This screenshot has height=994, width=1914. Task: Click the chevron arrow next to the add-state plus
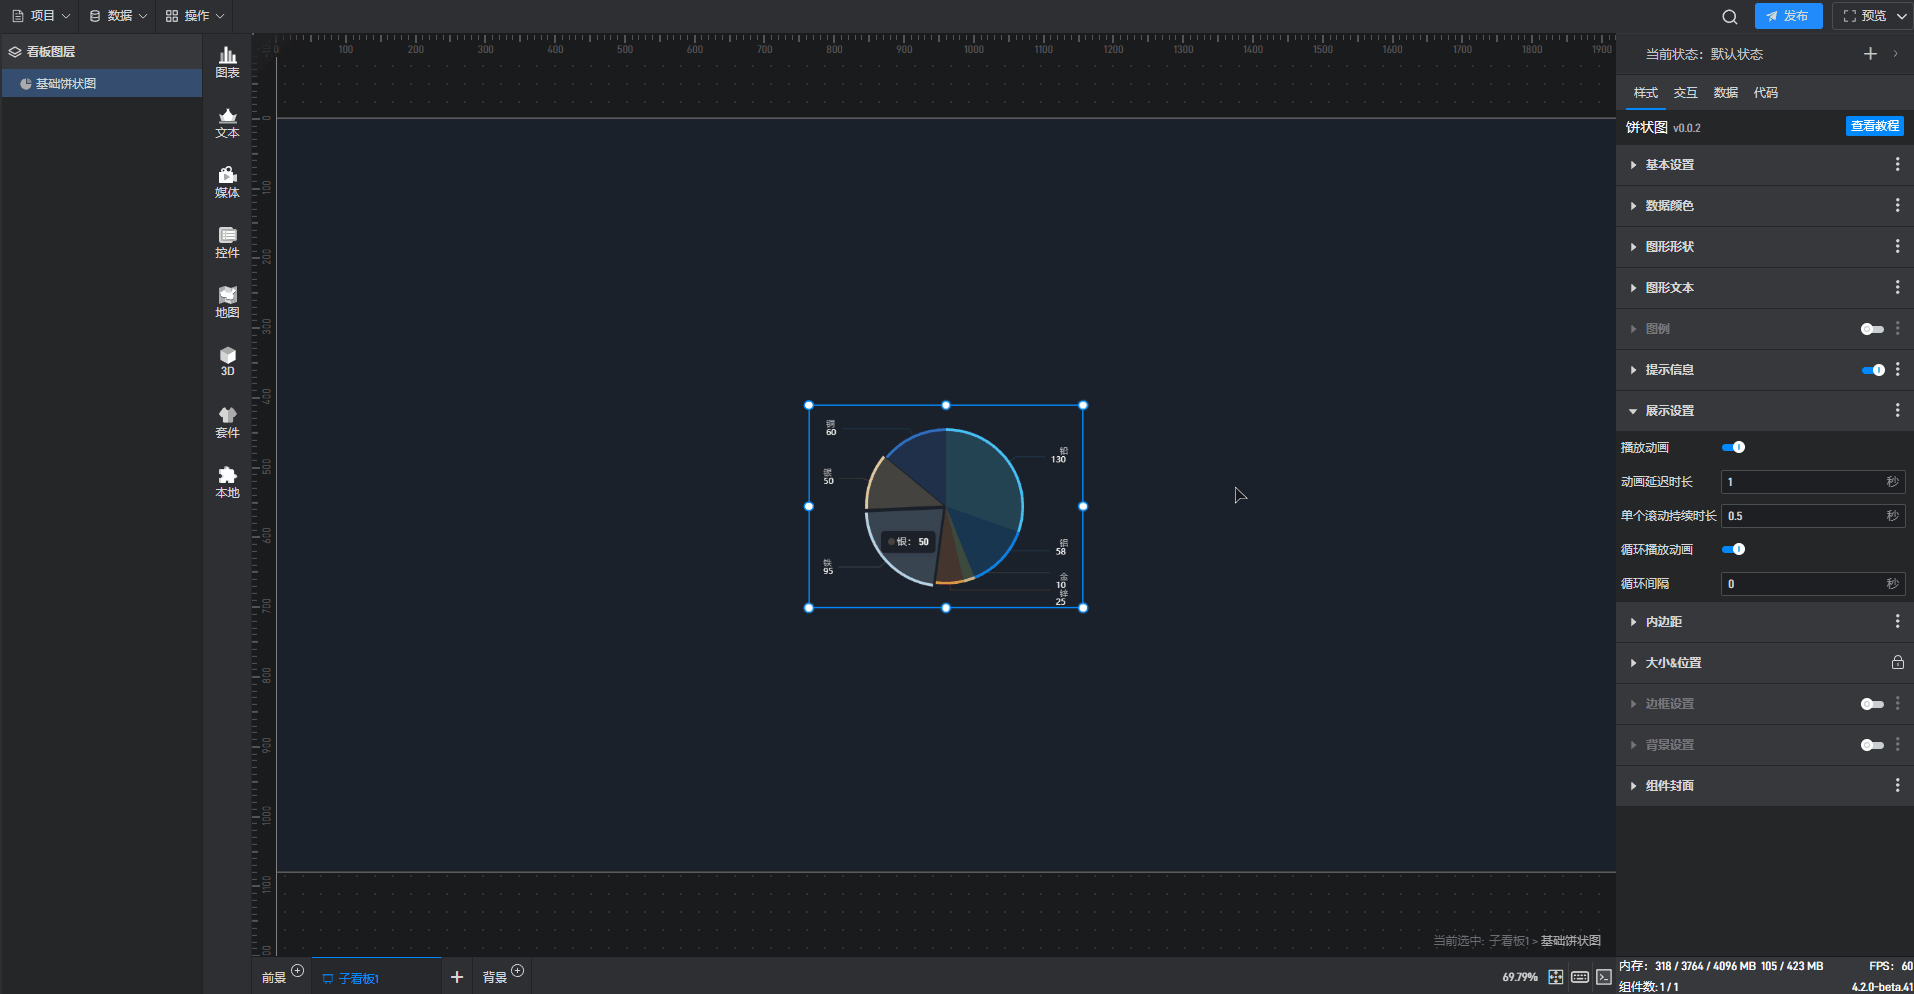pyautogui.click(x=1896, y=54)
